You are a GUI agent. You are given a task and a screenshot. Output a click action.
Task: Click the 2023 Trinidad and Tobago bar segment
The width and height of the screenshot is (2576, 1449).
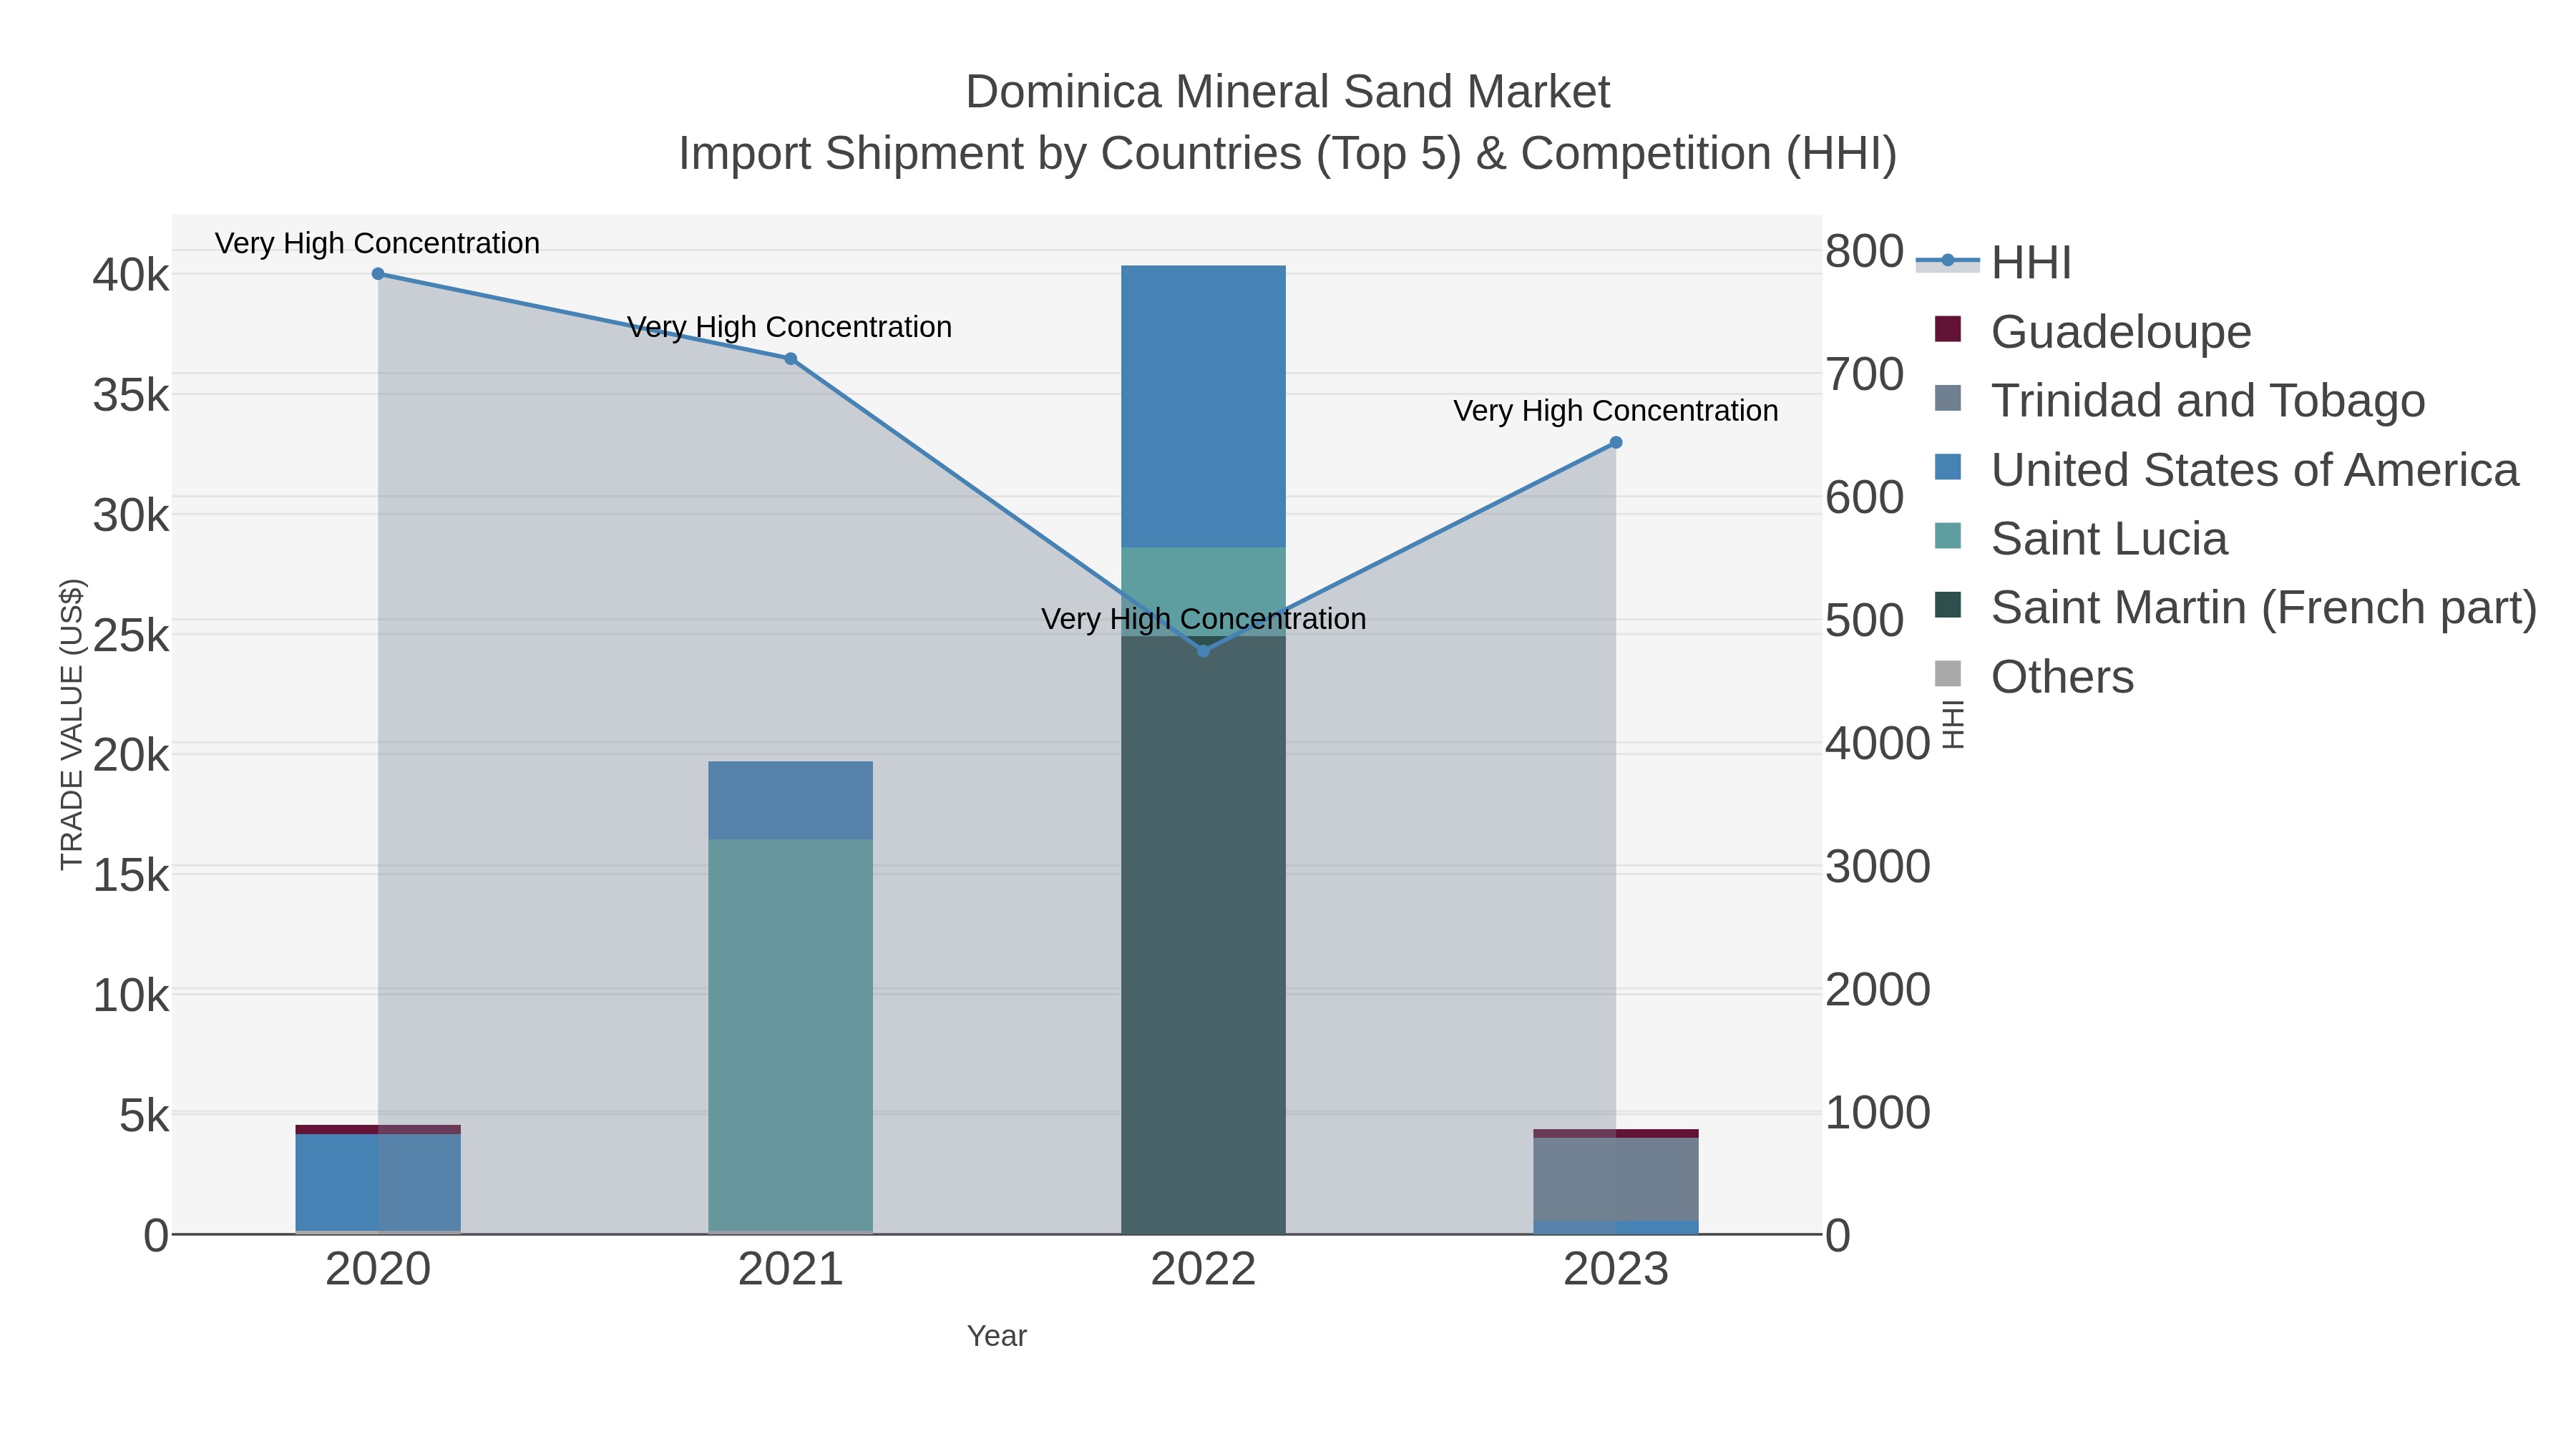pos(1616,1180)
